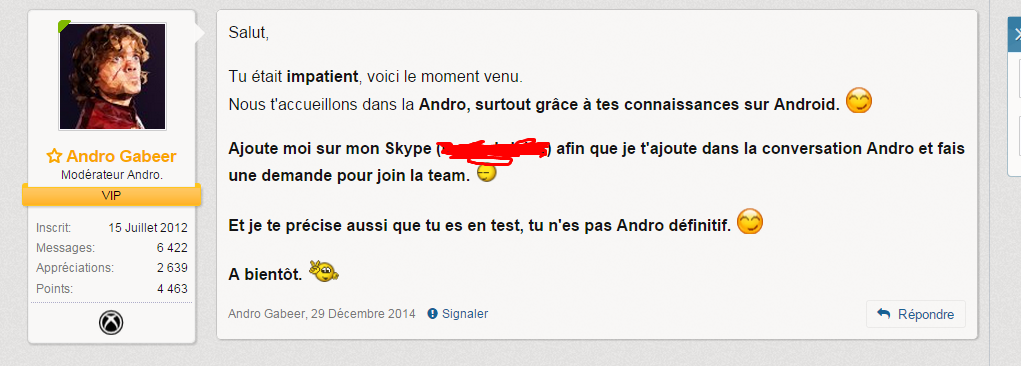Open the Andro Gabeer profile name link

[x=121, y=156]
